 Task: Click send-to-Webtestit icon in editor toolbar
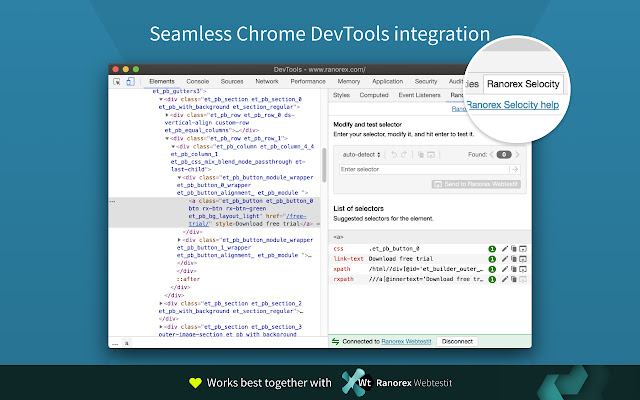[431, 155]
